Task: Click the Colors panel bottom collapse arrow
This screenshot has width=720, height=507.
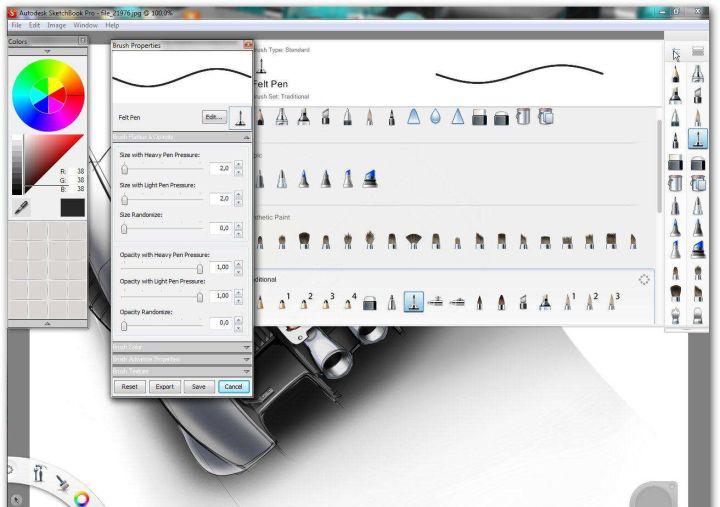Action: (x=47, y=324)
